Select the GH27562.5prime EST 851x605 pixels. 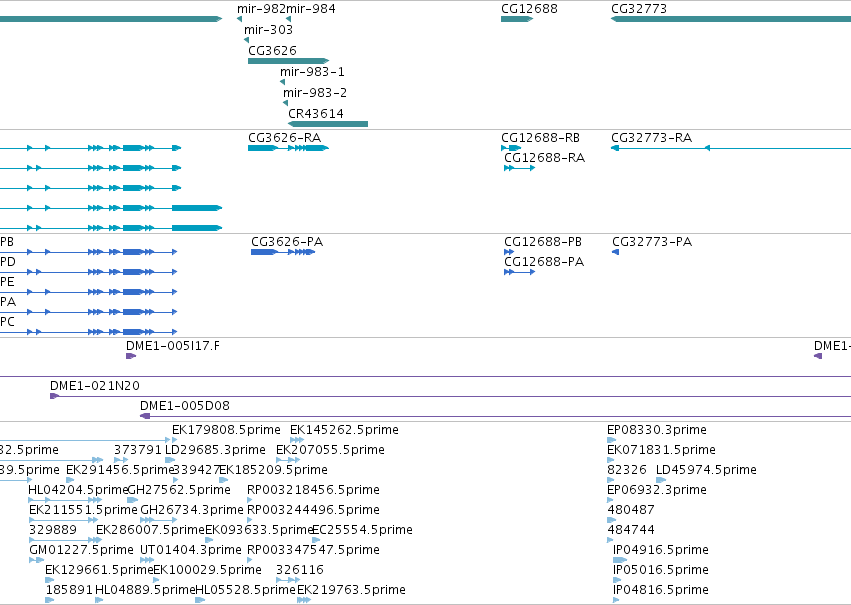[132, 500]
